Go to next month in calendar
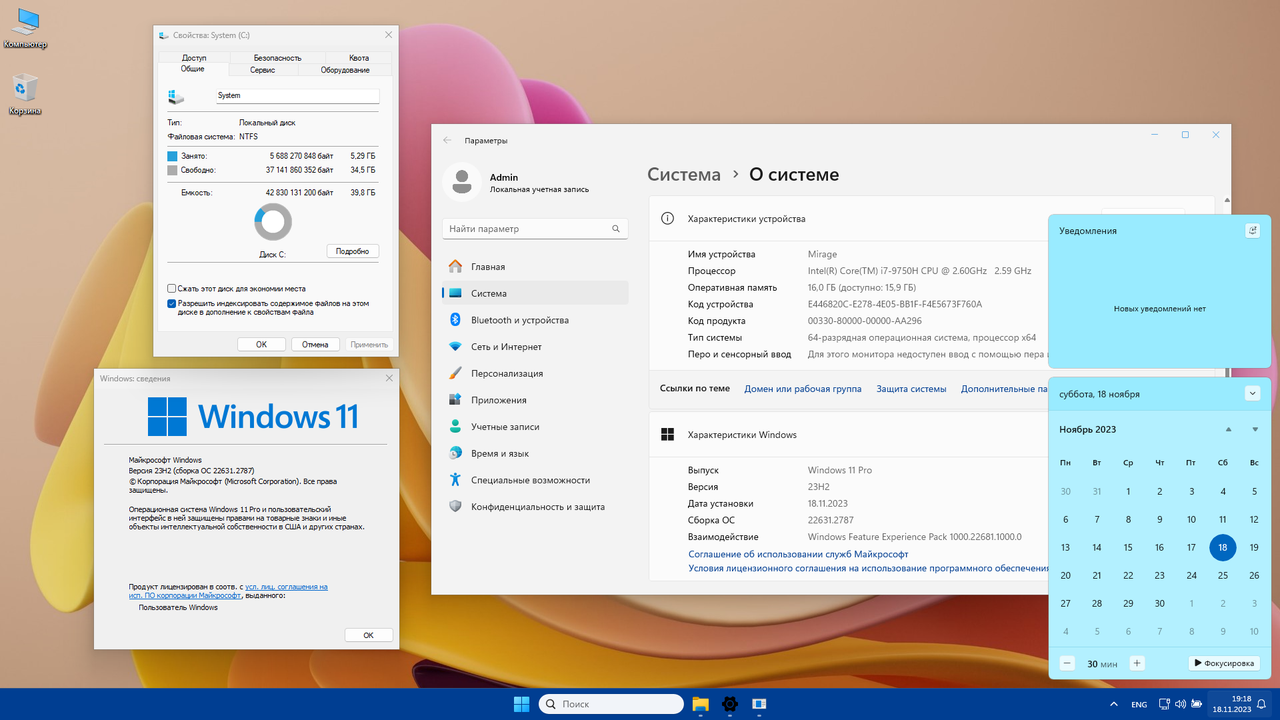The image size is (1280, 720). (x=1255, y=429)
